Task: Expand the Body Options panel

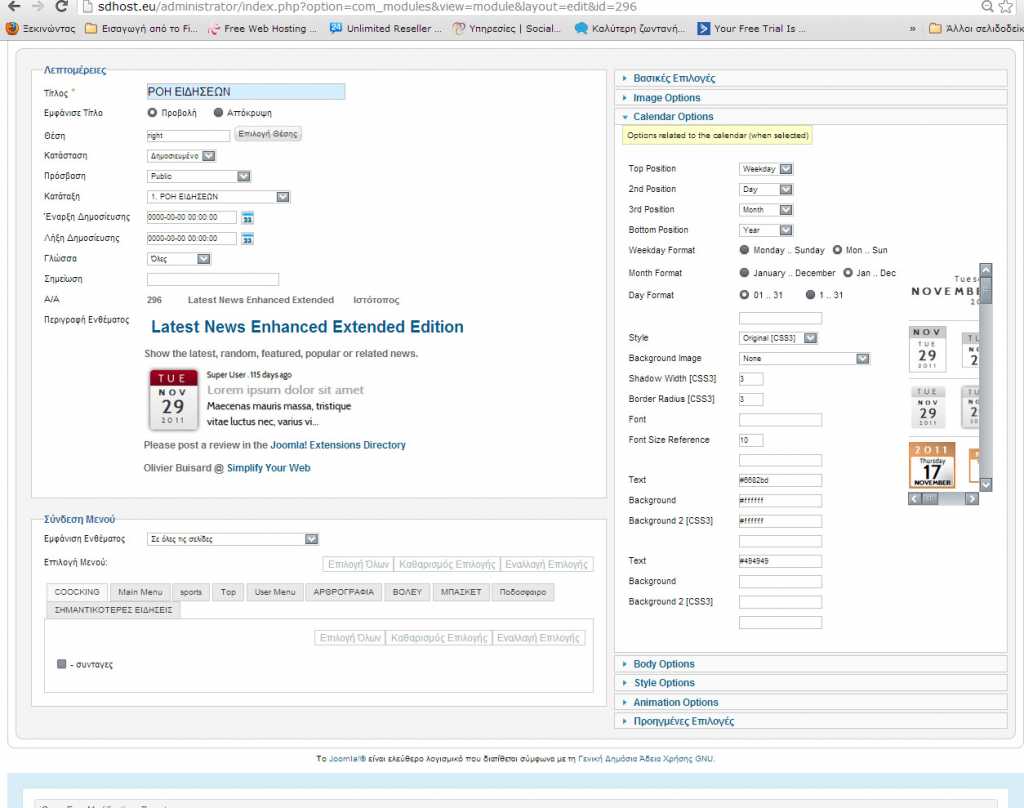Action: click(x=663, y=664)
